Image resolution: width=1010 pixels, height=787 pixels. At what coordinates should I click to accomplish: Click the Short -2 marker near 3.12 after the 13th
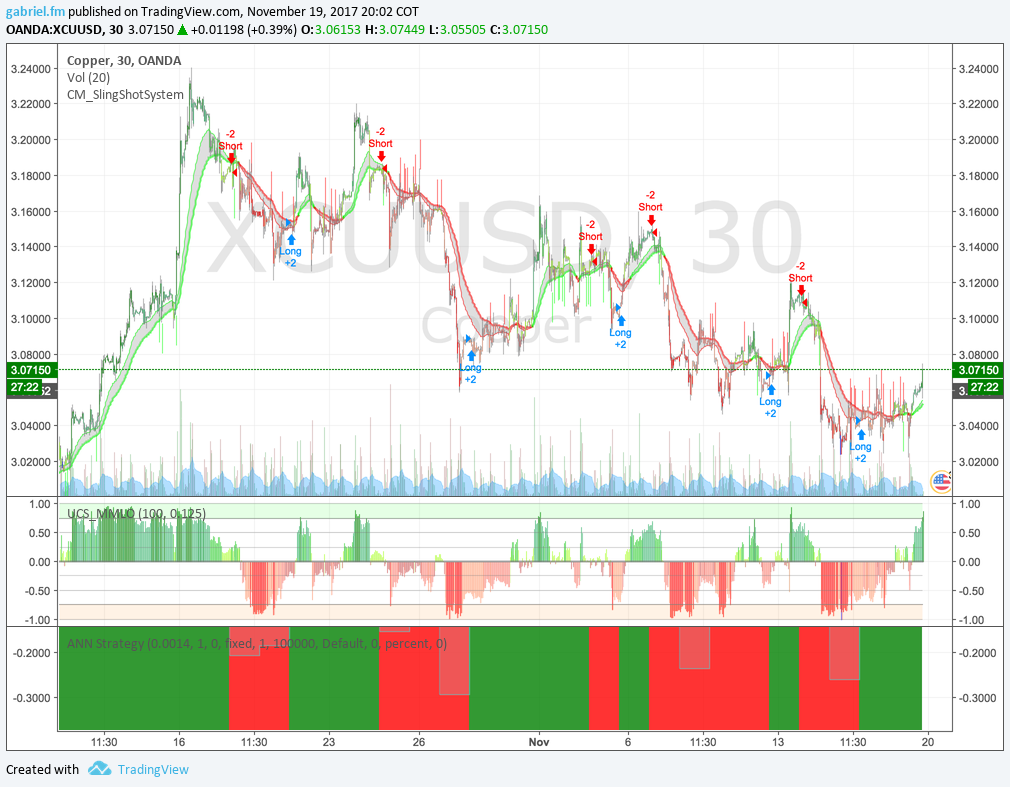click(x=801, y=278)
